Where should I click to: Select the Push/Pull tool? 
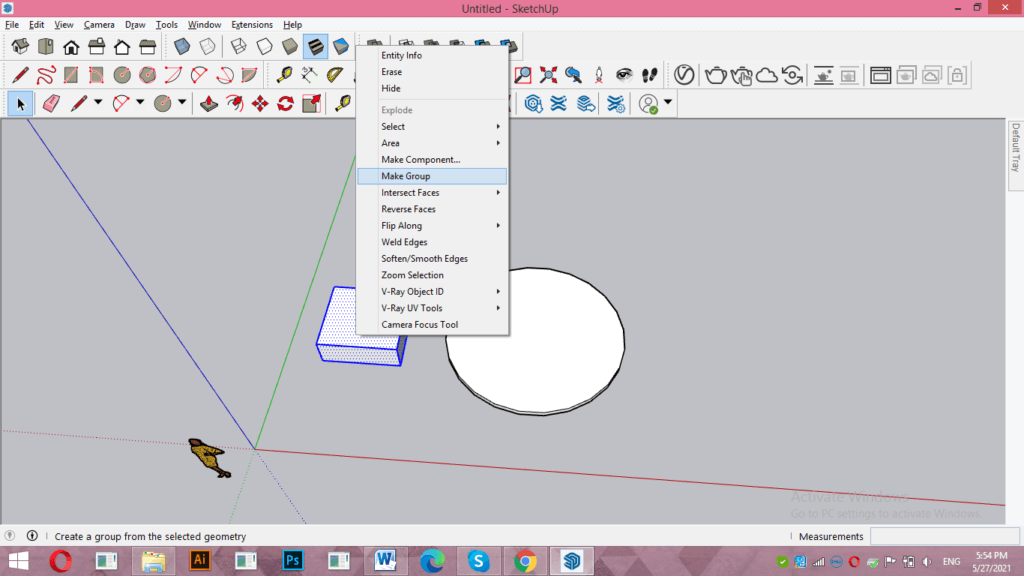(208, 103)
